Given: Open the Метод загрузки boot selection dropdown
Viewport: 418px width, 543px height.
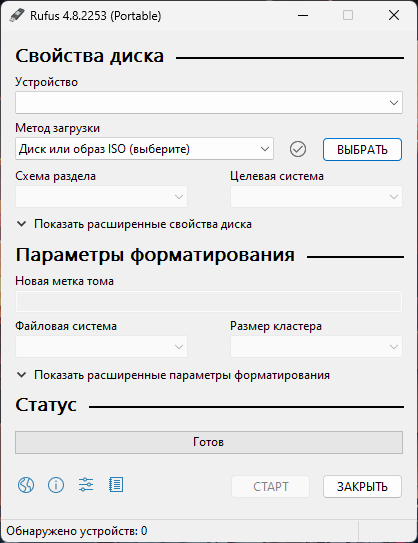Looking at the screenshot, I should (144, 149).
